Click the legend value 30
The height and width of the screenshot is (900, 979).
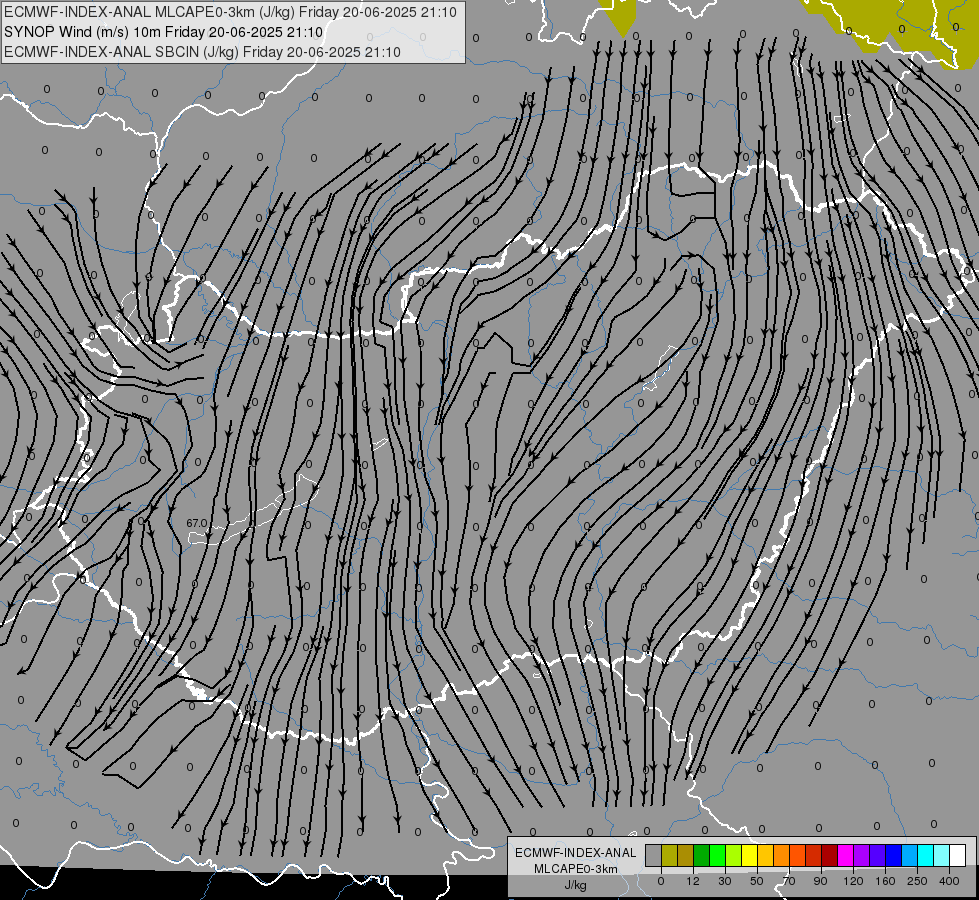click(x=725, y=881)
